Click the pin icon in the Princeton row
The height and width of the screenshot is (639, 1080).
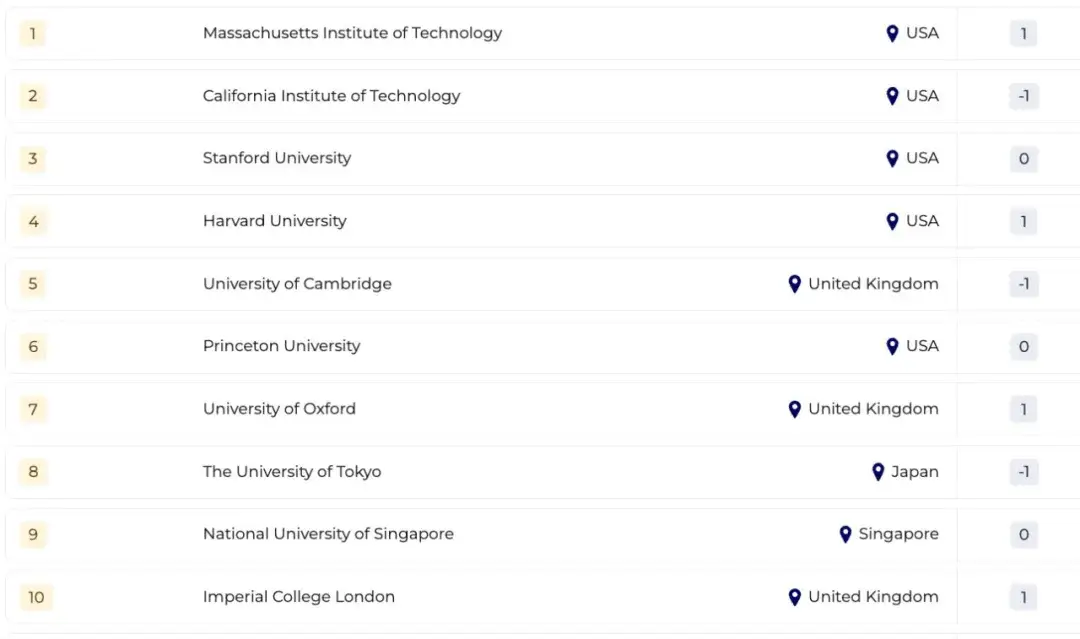[892, 346]
